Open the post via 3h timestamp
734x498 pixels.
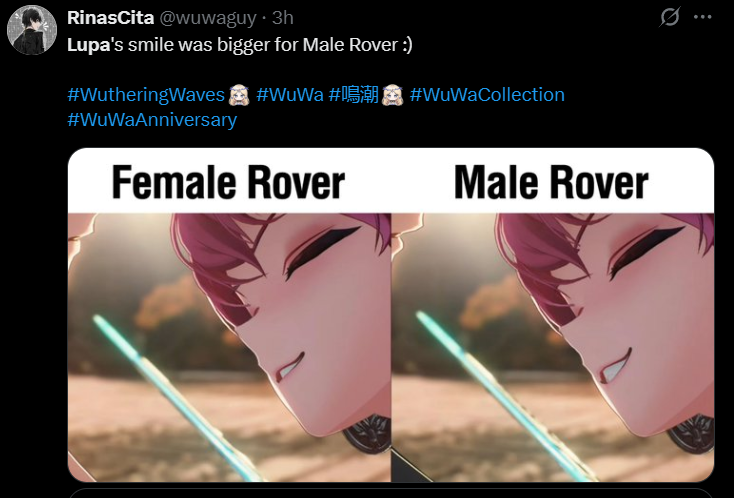pyautogui.click(x=283, y=18)
